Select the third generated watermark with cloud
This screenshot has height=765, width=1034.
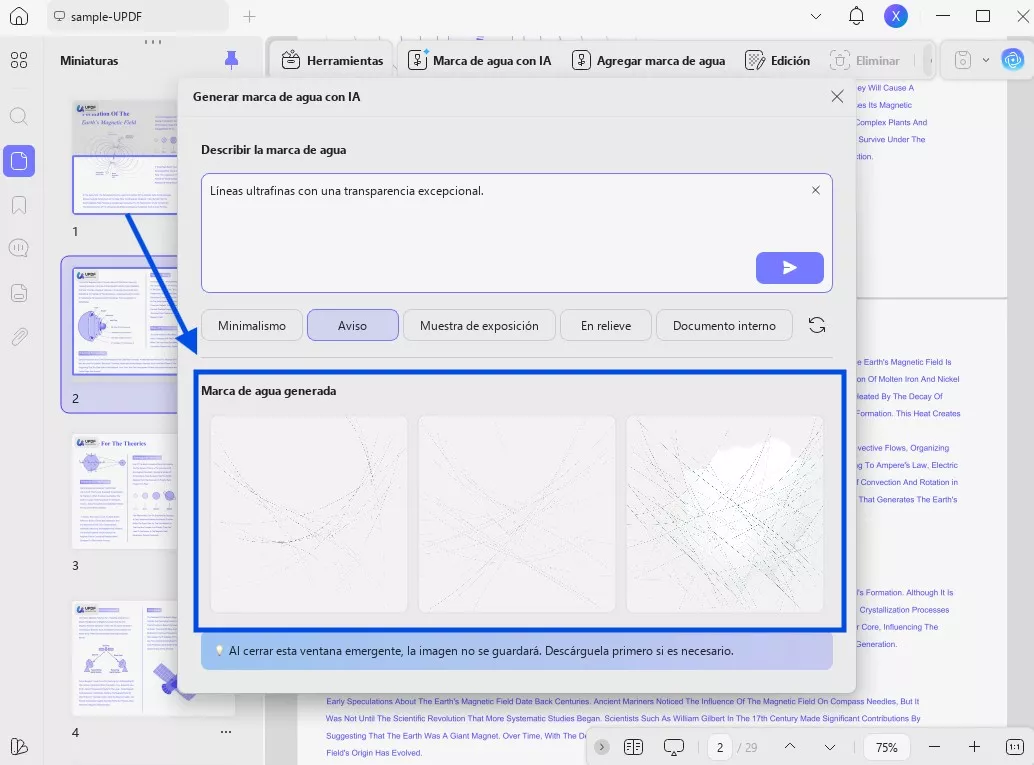725,514
